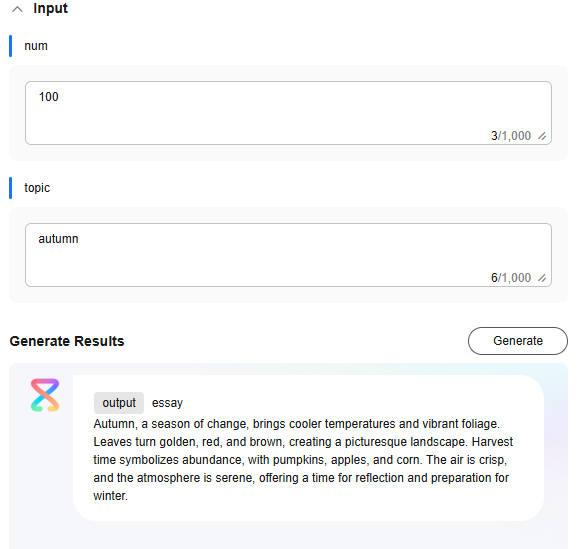
Task: Click the Input section heading
Action: pyautogui.click(x=50, y=8)
